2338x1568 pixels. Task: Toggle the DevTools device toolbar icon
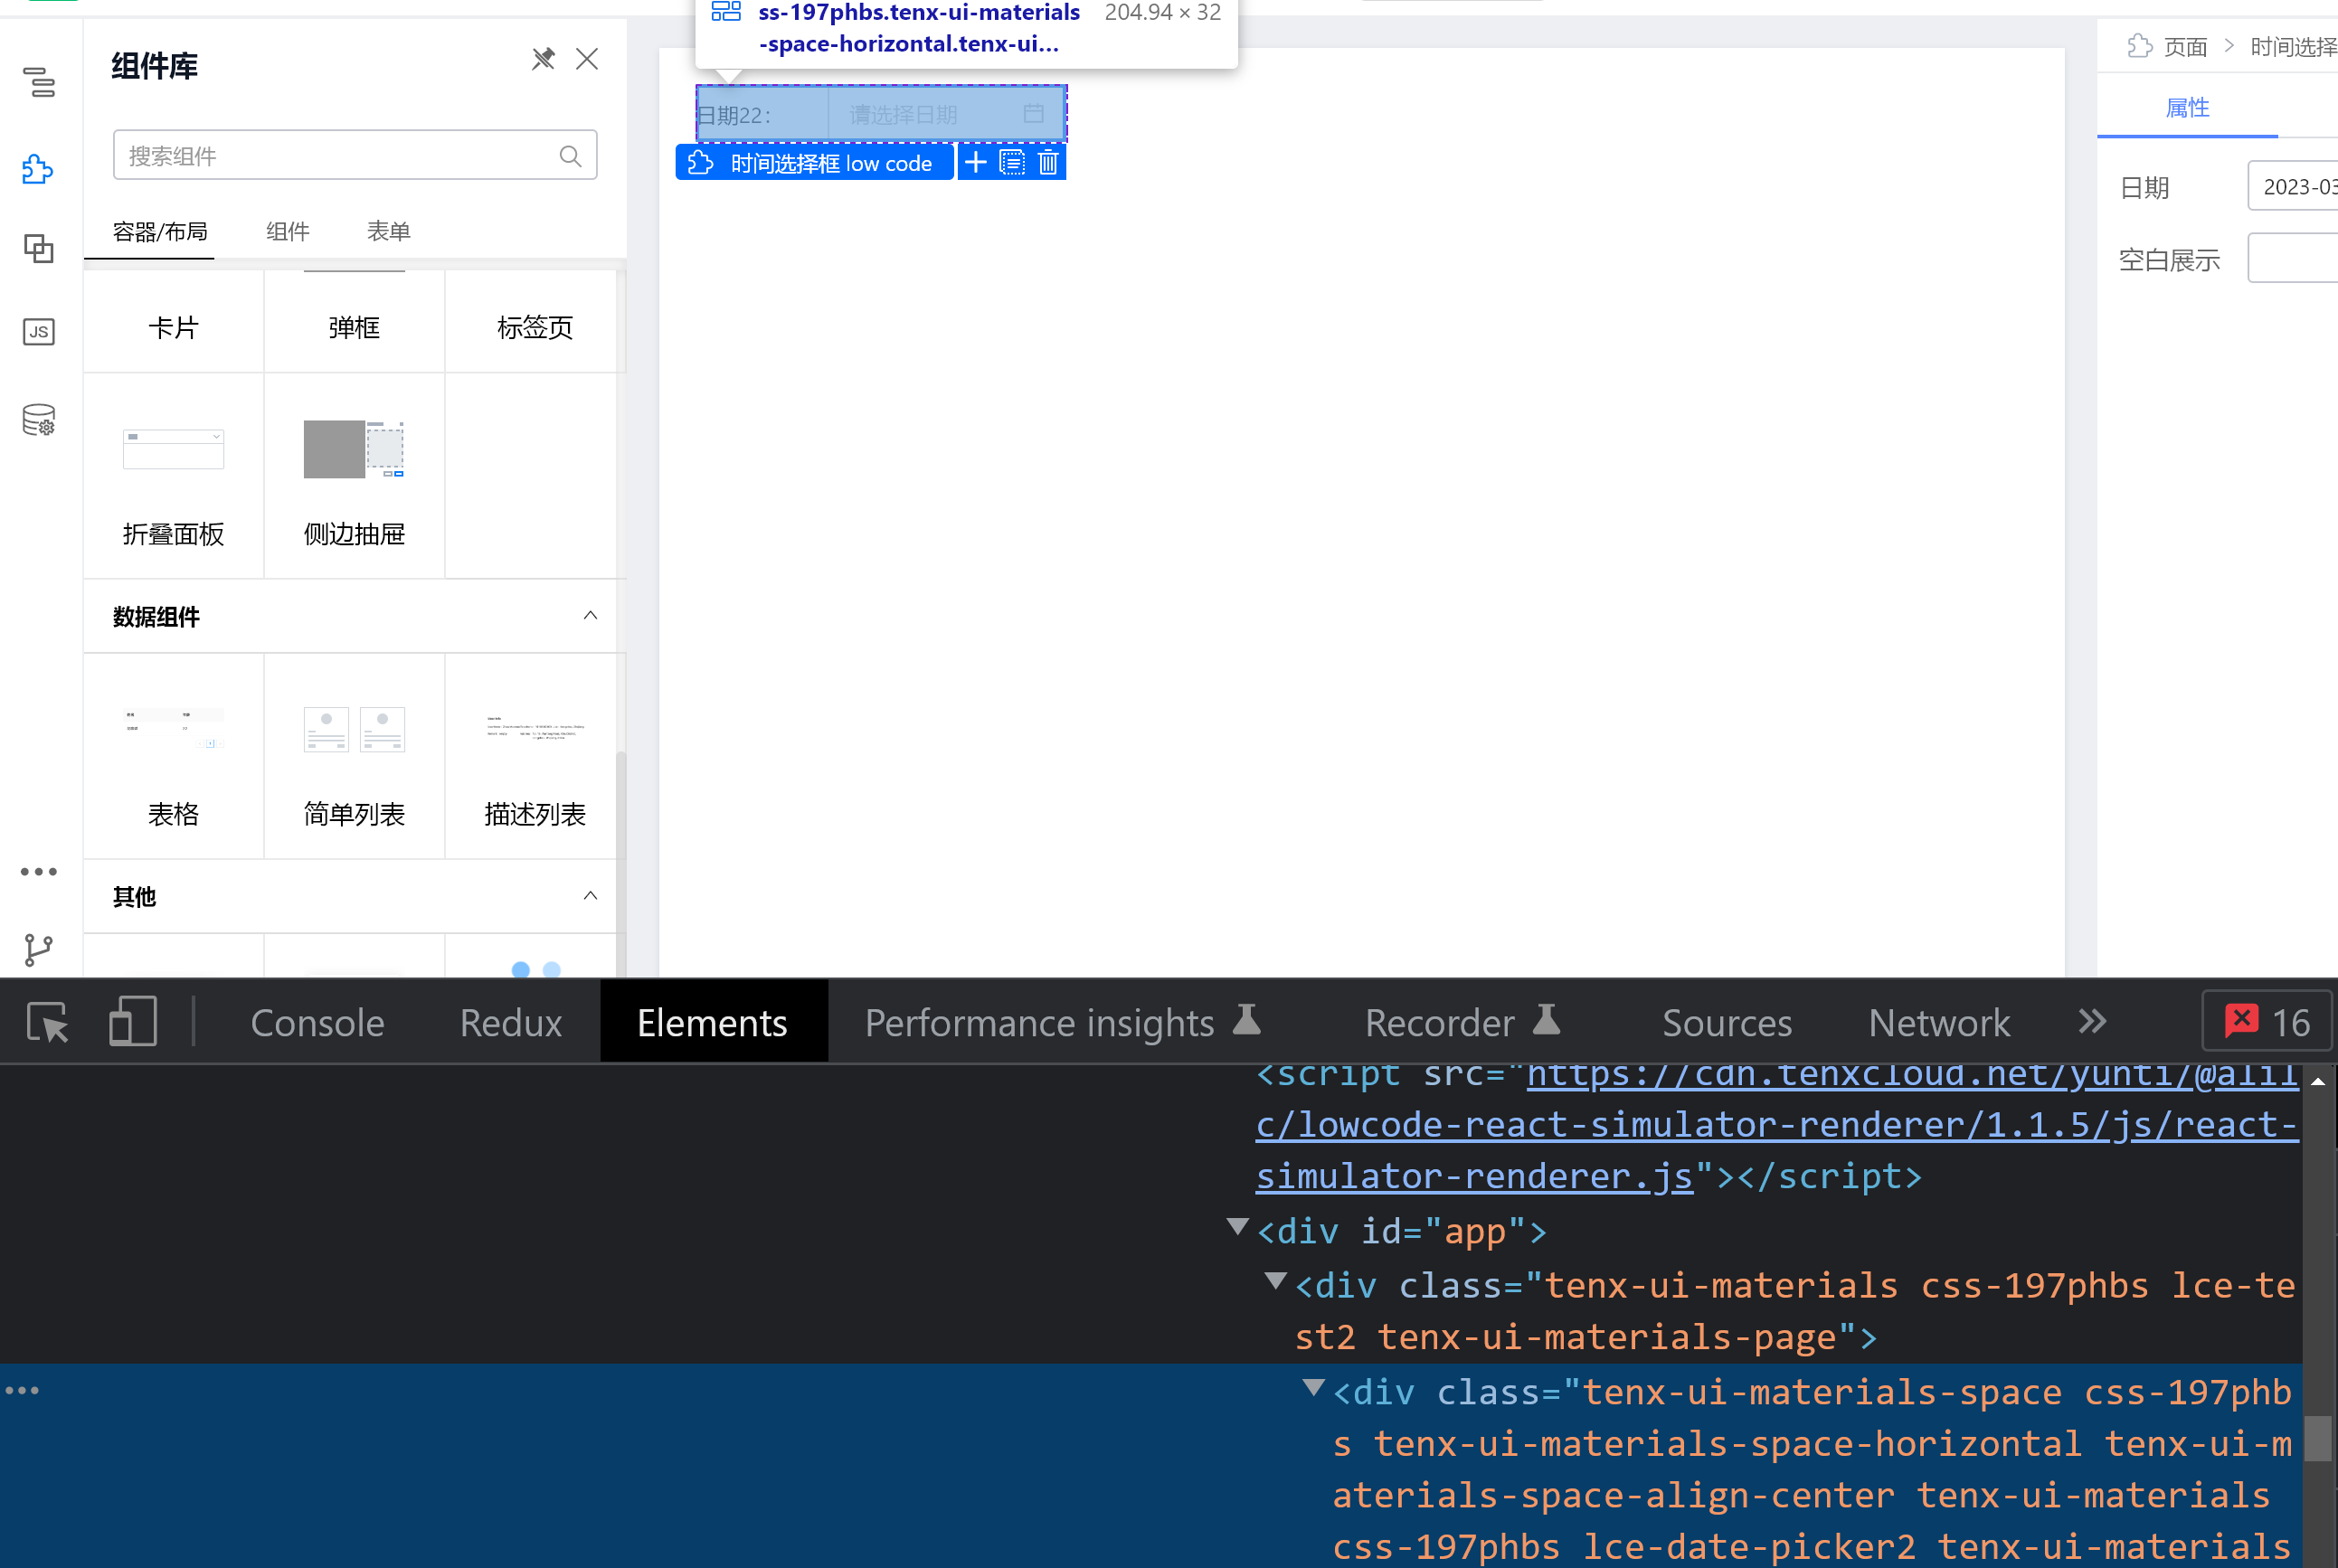(x=133, y=1023)
